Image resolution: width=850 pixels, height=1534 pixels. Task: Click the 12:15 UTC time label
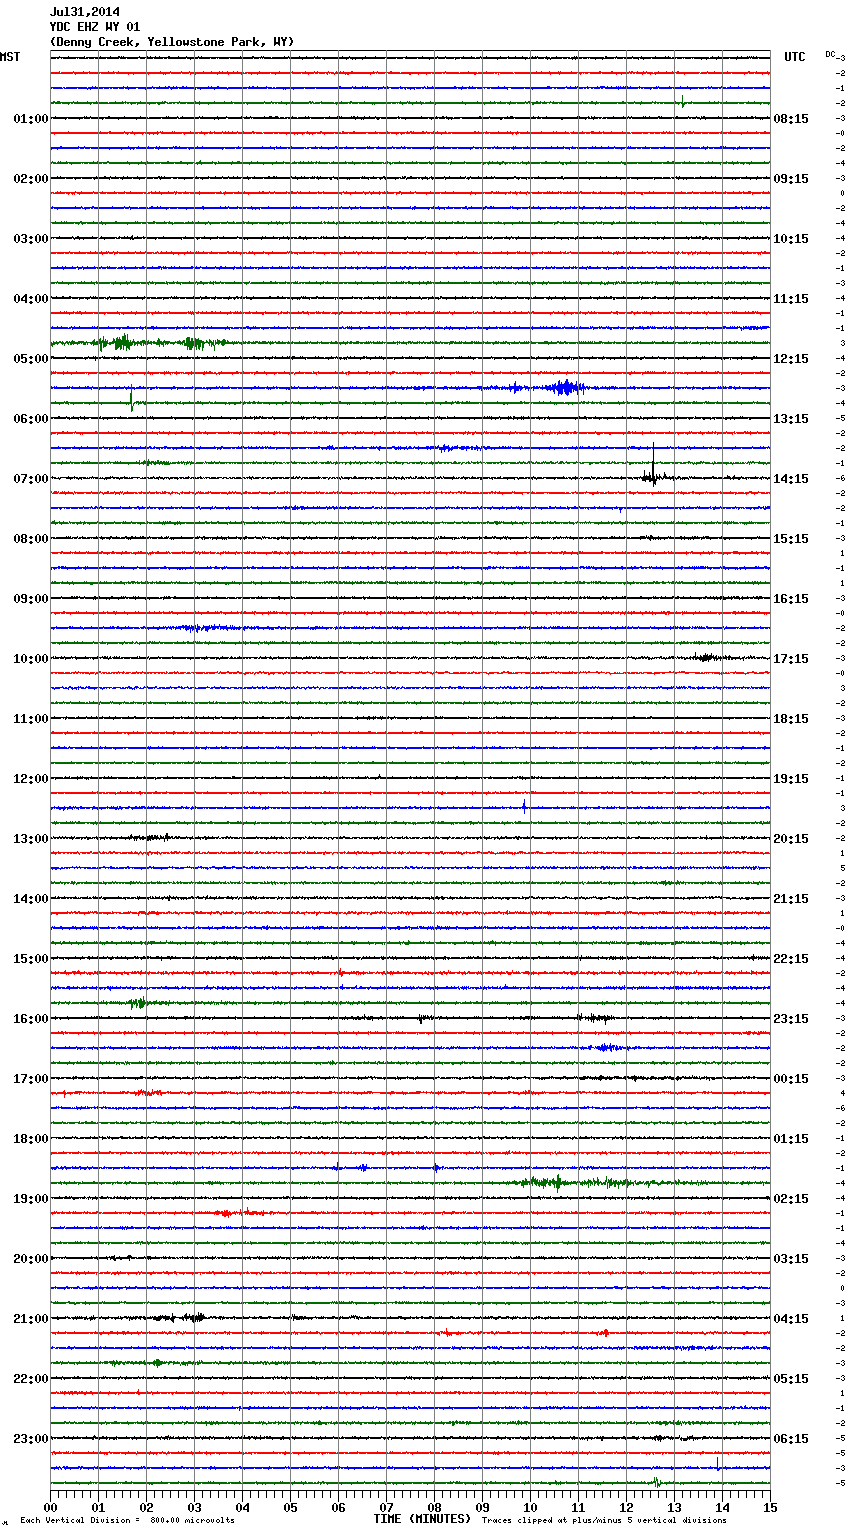point(791,359)
